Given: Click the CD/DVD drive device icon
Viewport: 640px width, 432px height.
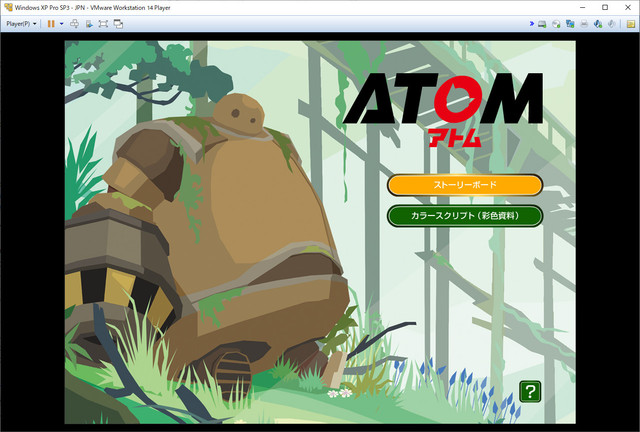Looking at the screenshot, I should point(556,24).
